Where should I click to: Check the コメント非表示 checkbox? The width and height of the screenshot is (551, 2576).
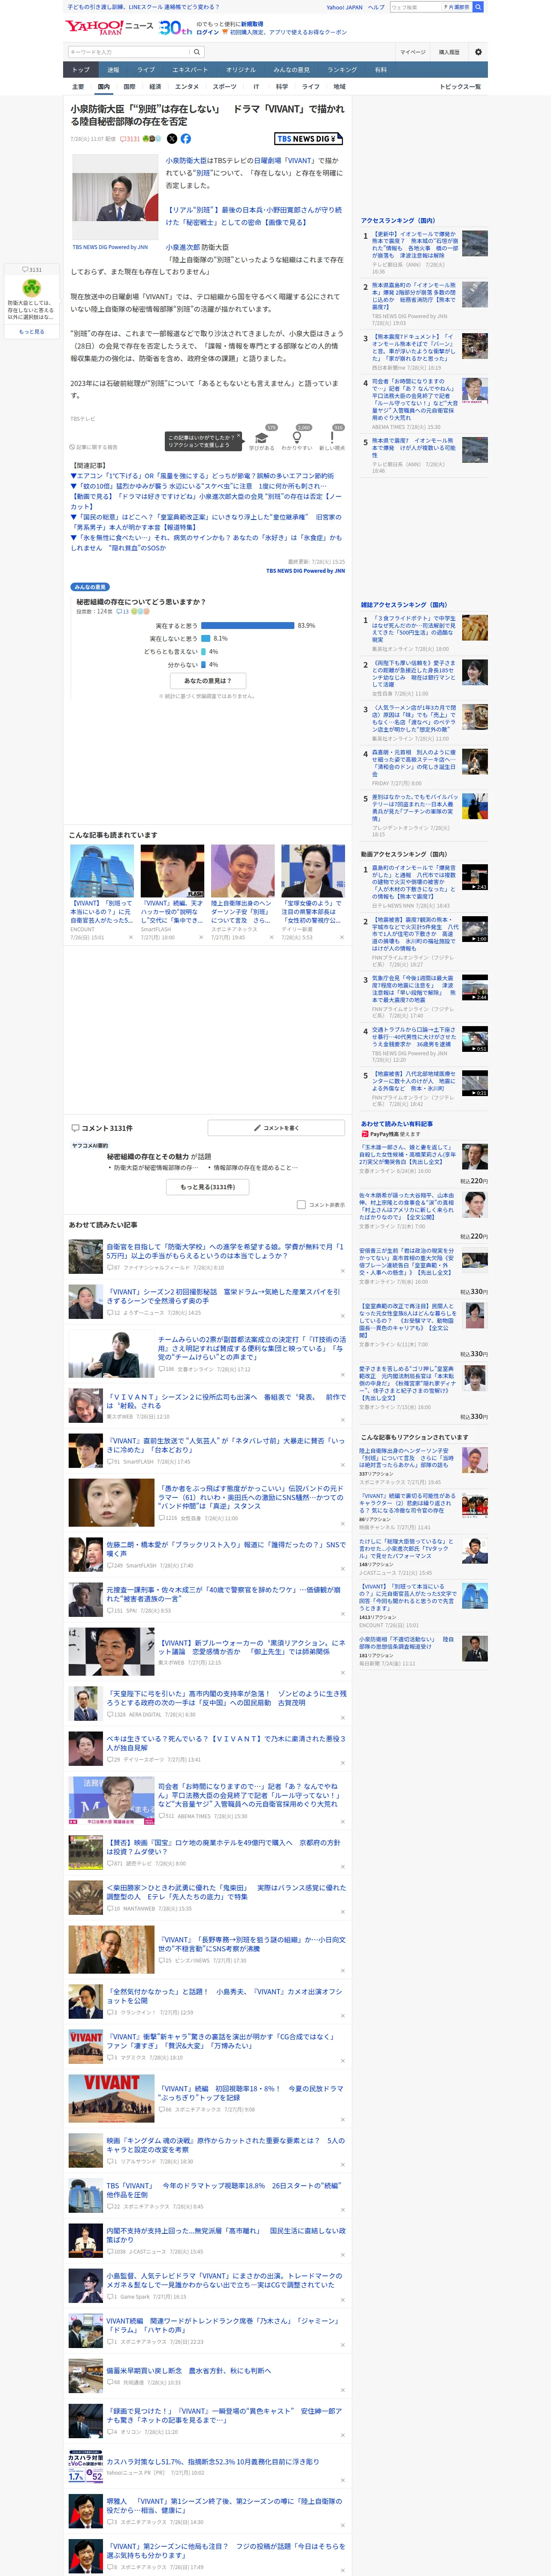coord(301,1205)
